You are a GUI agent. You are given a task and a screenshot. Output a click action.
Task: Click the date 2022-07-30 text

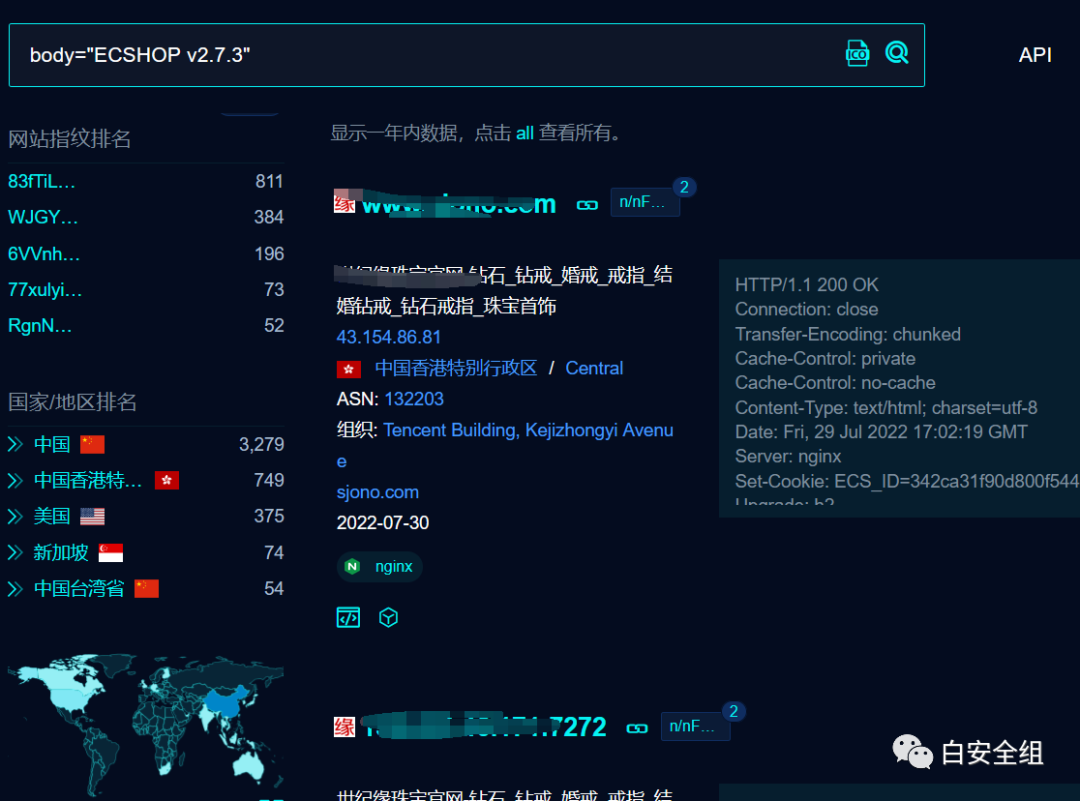click(x=383, y=523)
